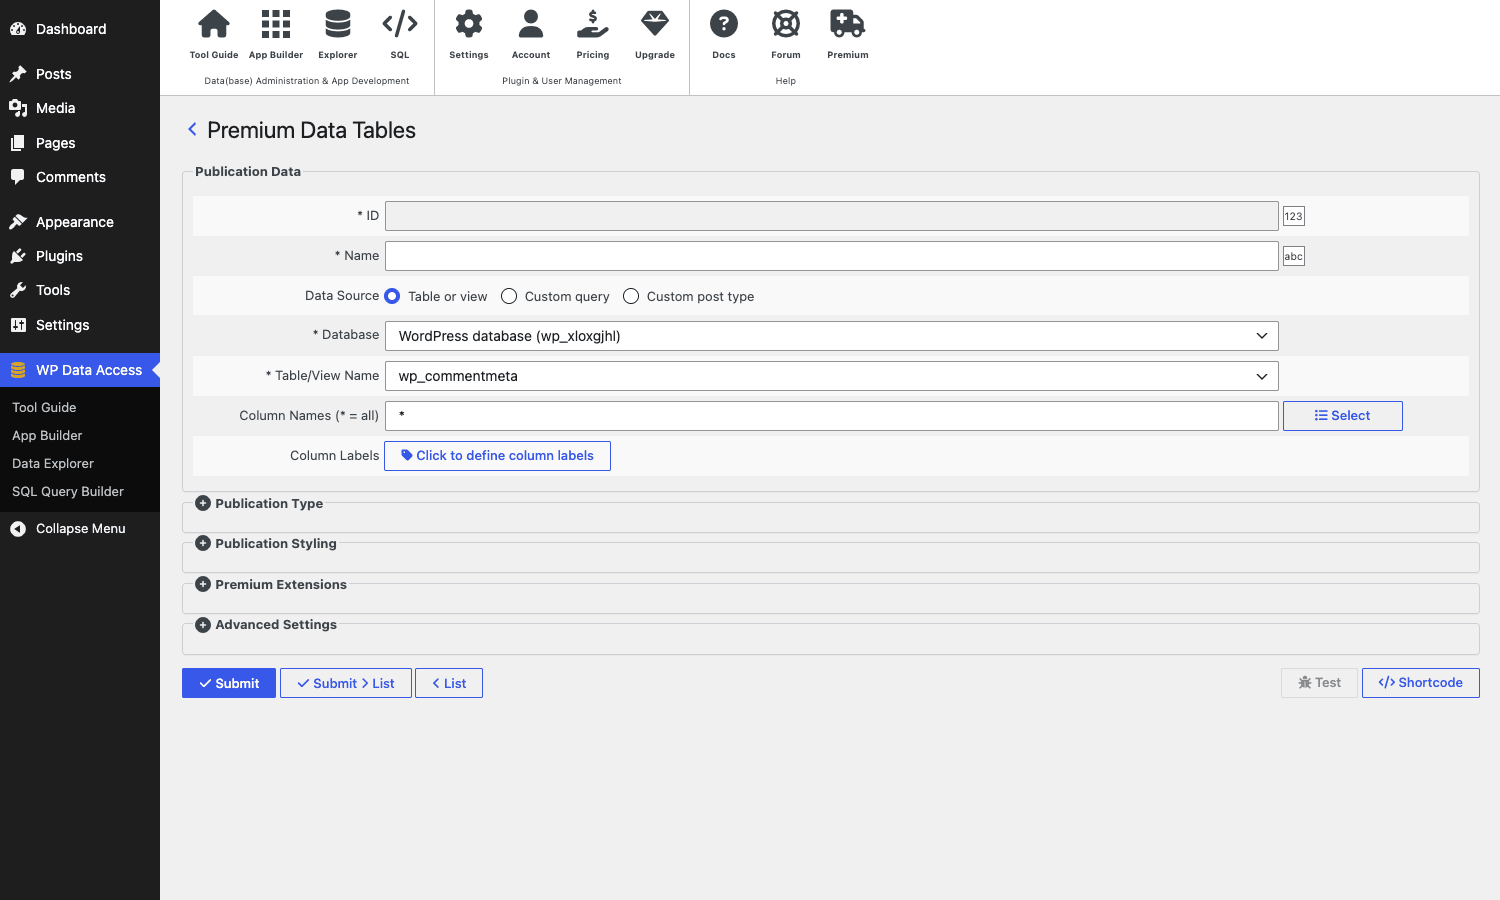Select Custom post type data source
The height and width of the screenshot is (900, 1500).
click(x=631, y=296)
